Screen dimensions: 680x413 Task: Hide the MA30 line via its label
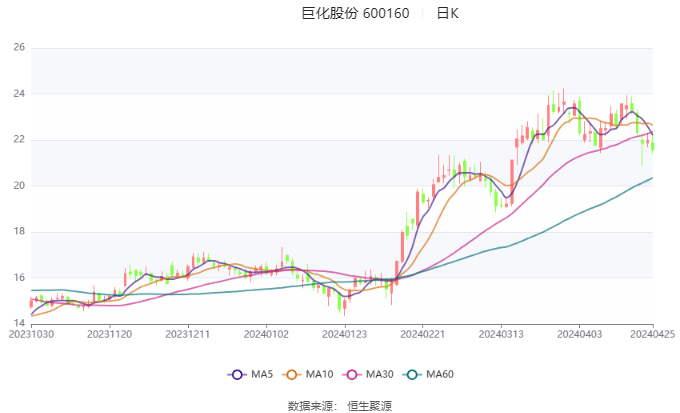click(379, 374)
